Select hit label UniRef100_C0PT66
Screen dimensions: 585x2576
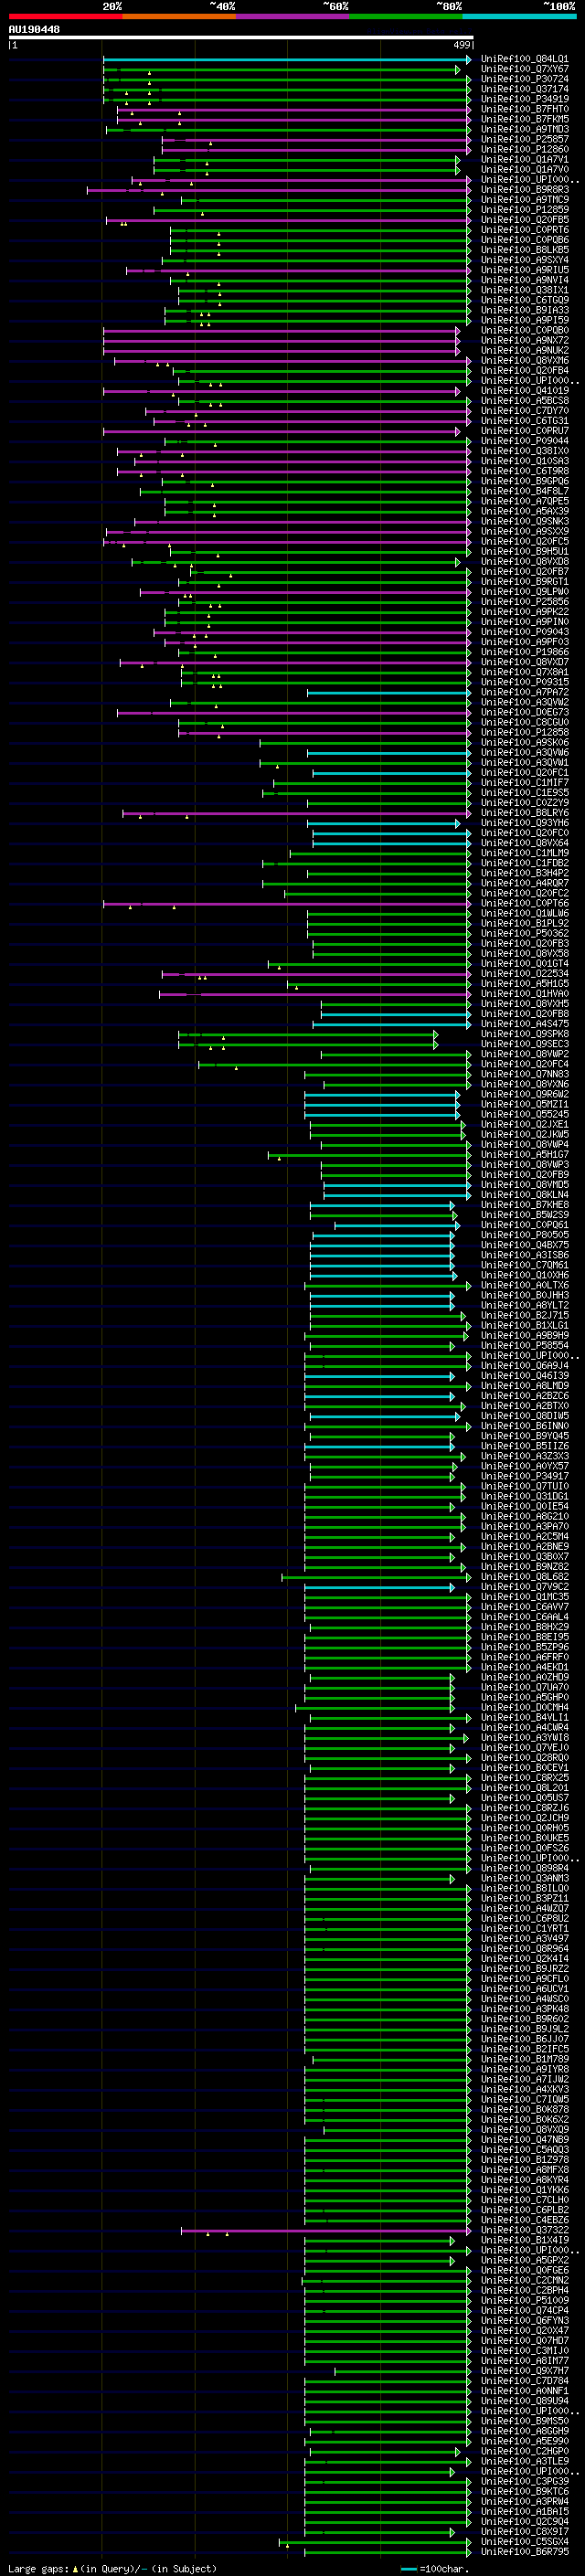(524, 903)
